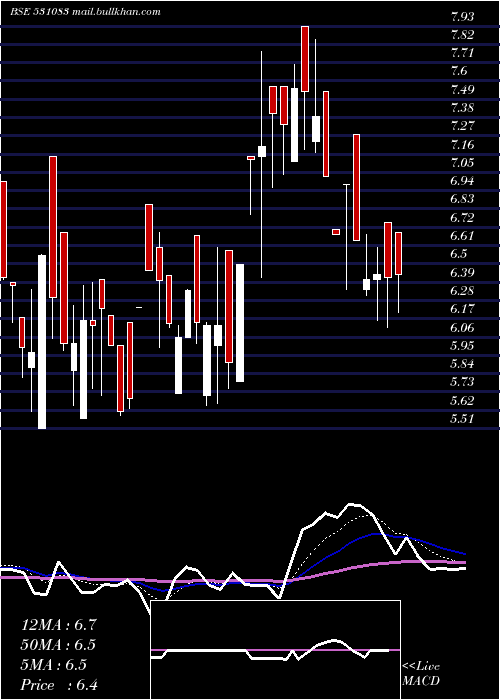The width and height of the screenshot is (500, 700).
Task: Click the 6.61 price level label
Action: click(x=462, y=236)
